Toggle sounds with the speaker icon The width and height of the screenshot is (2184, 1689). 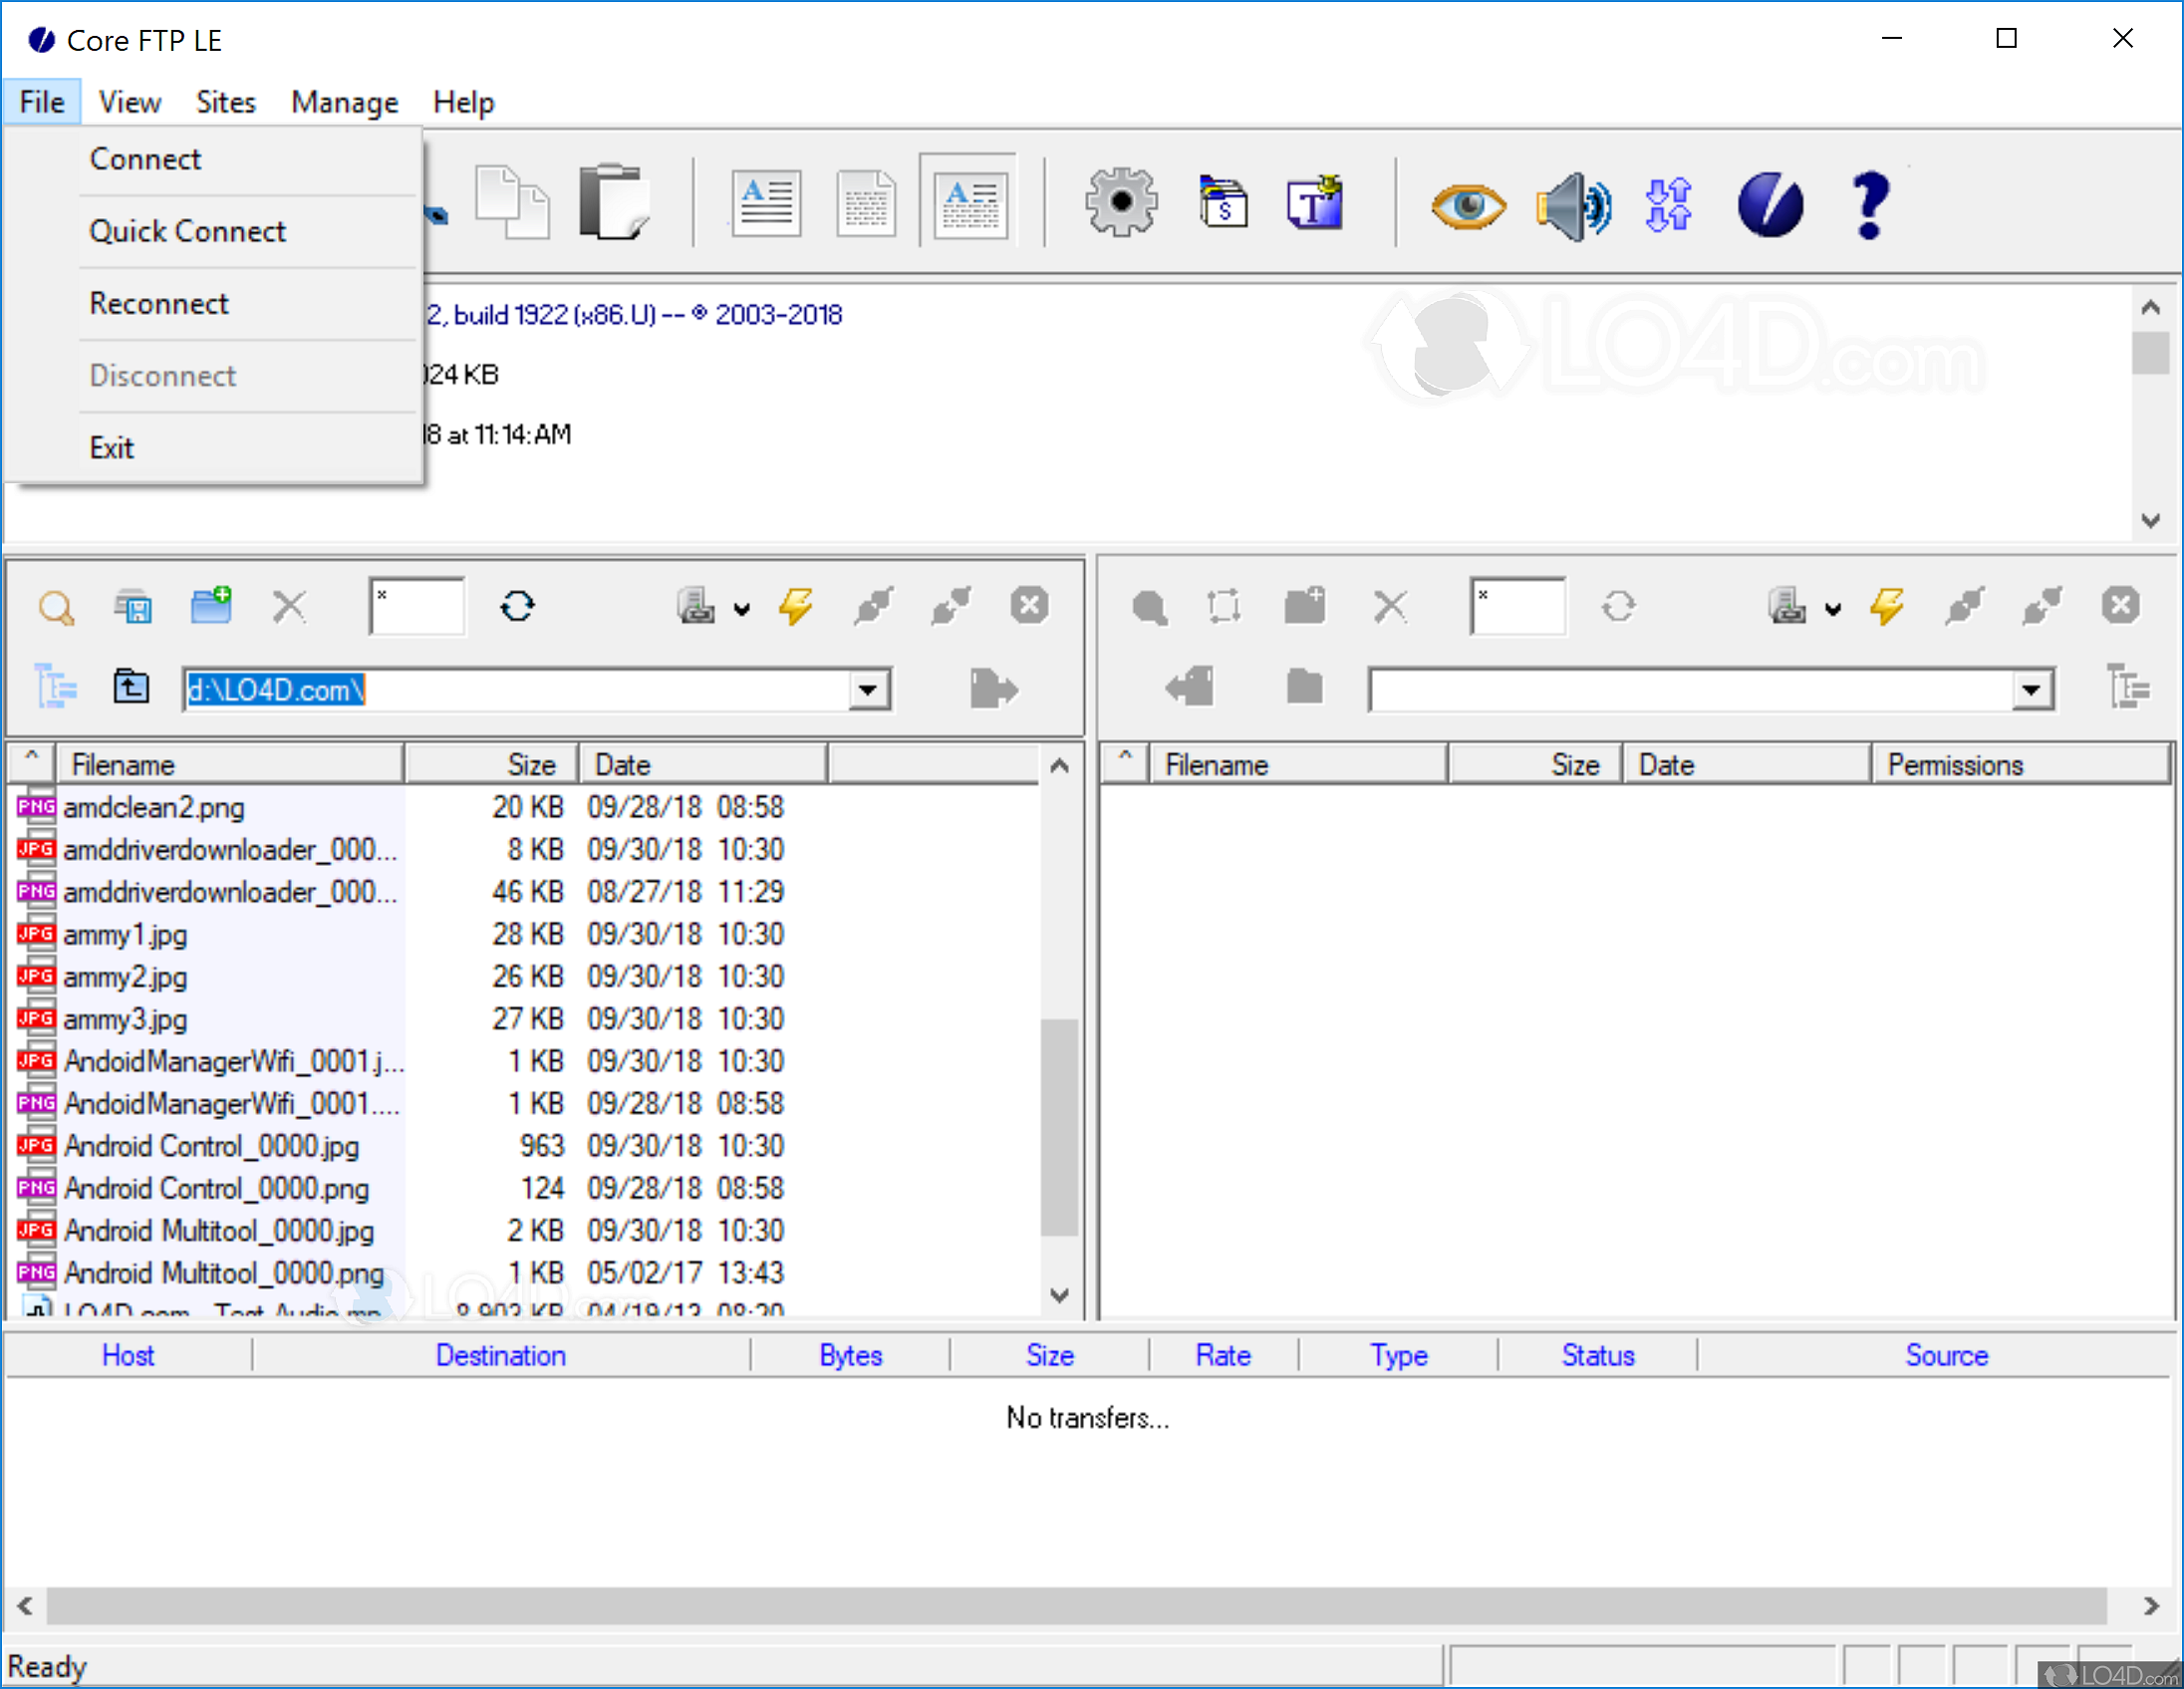tap(1573, 206)
